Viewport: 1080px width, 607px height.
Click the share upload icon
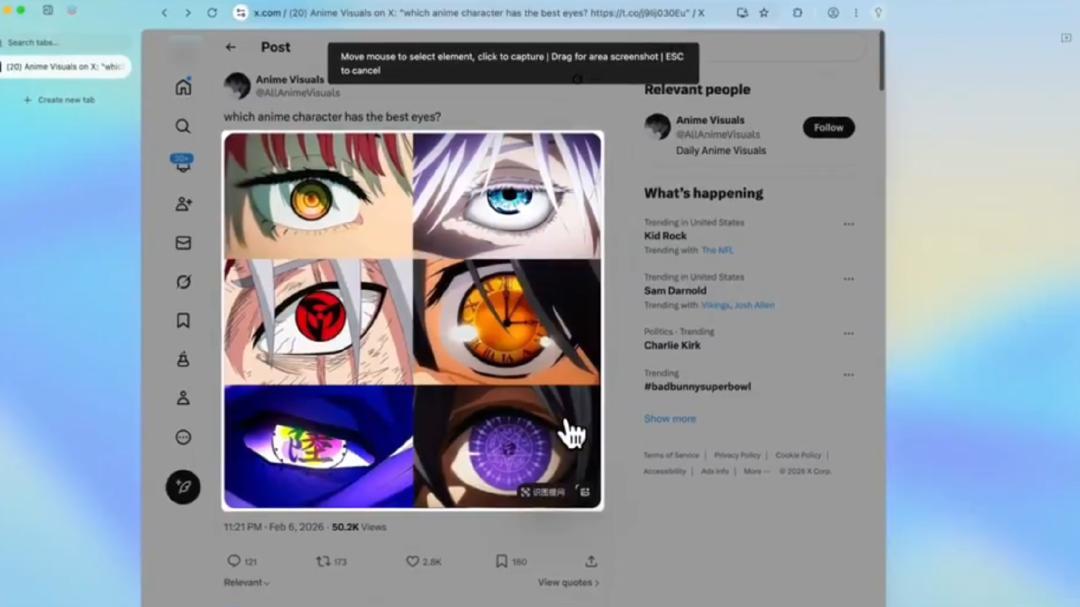pyautogui.click(x=591, y=562)
